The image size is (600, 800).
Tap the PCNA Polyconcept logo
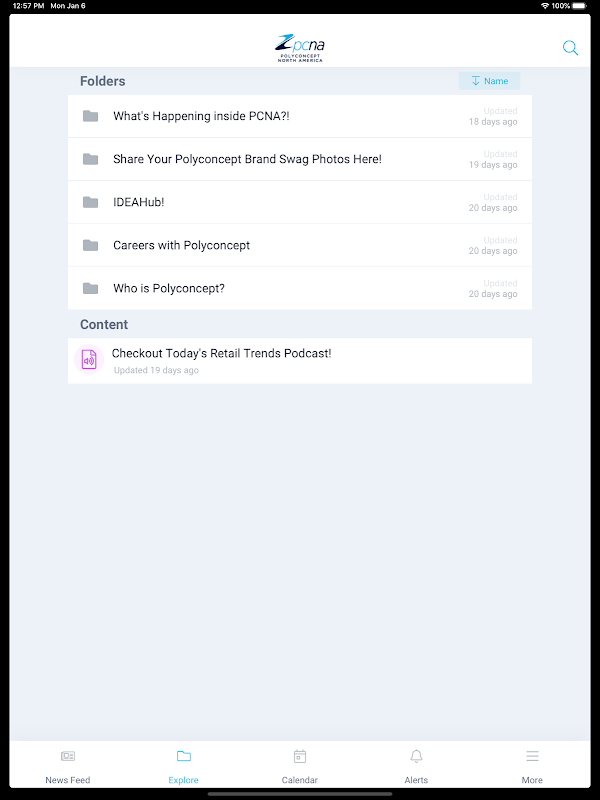pos(299,48)
